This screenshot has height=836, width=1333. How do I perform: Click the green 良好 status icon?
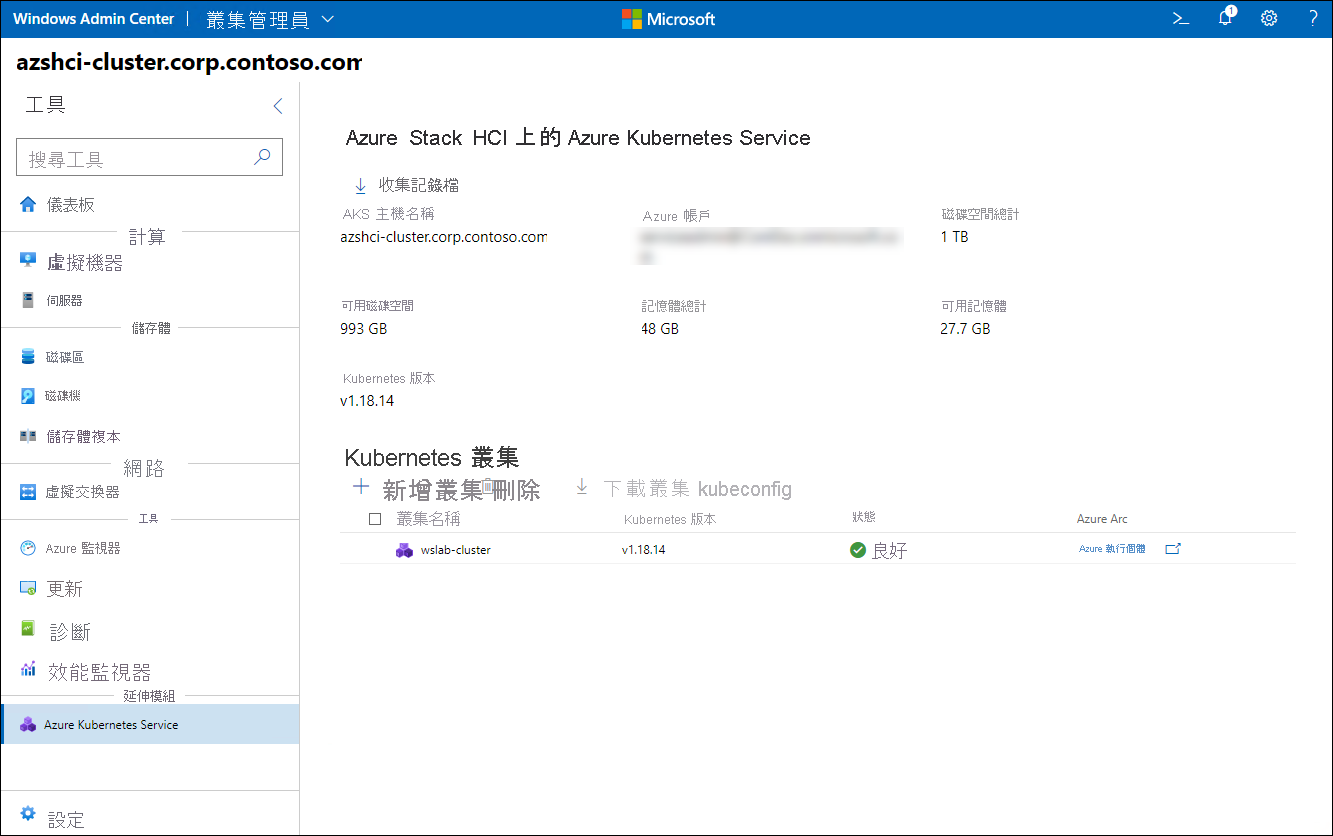857,550
